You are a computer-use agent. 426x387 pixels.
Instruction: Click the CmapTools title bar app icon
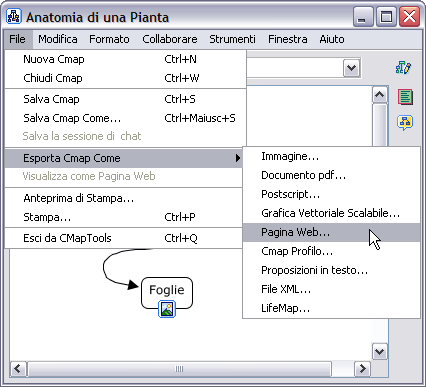(x=14, y=16)
